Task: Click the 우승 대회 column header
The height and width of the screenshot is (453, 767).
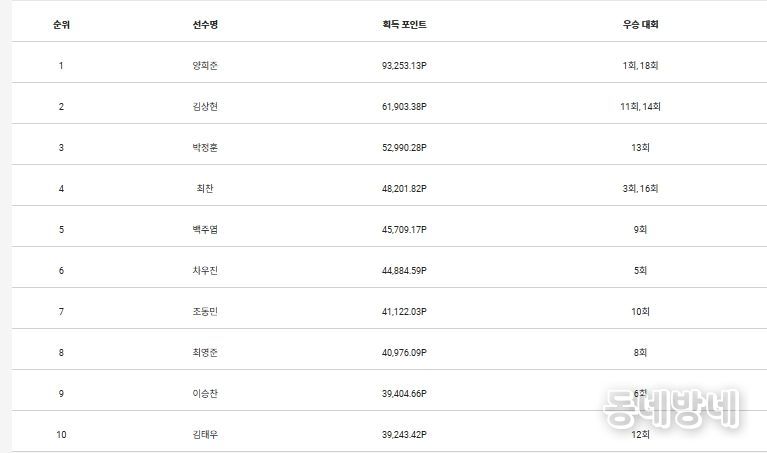Action: coord(640,25)
